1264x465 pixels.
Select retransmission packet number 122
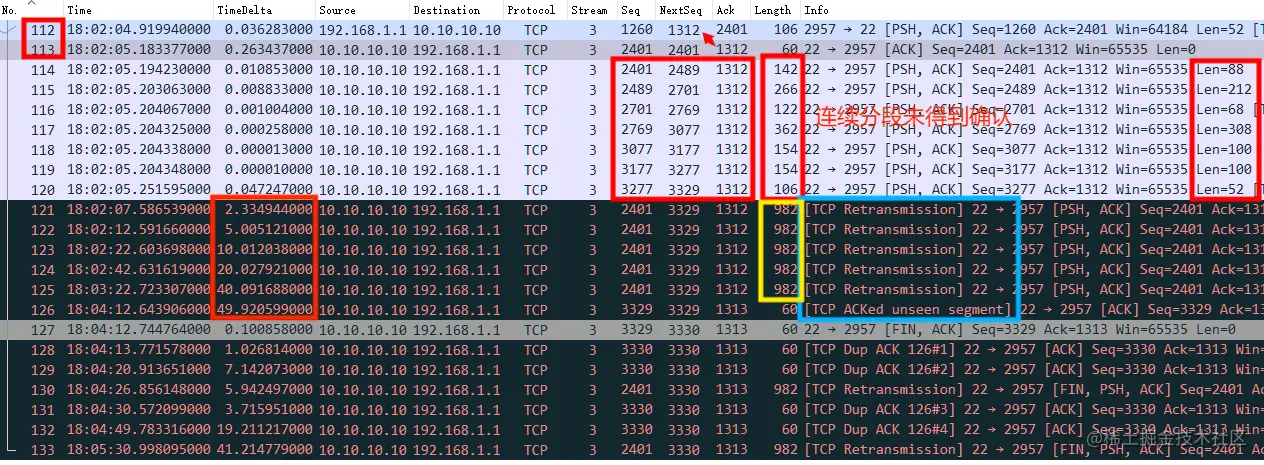42,230
